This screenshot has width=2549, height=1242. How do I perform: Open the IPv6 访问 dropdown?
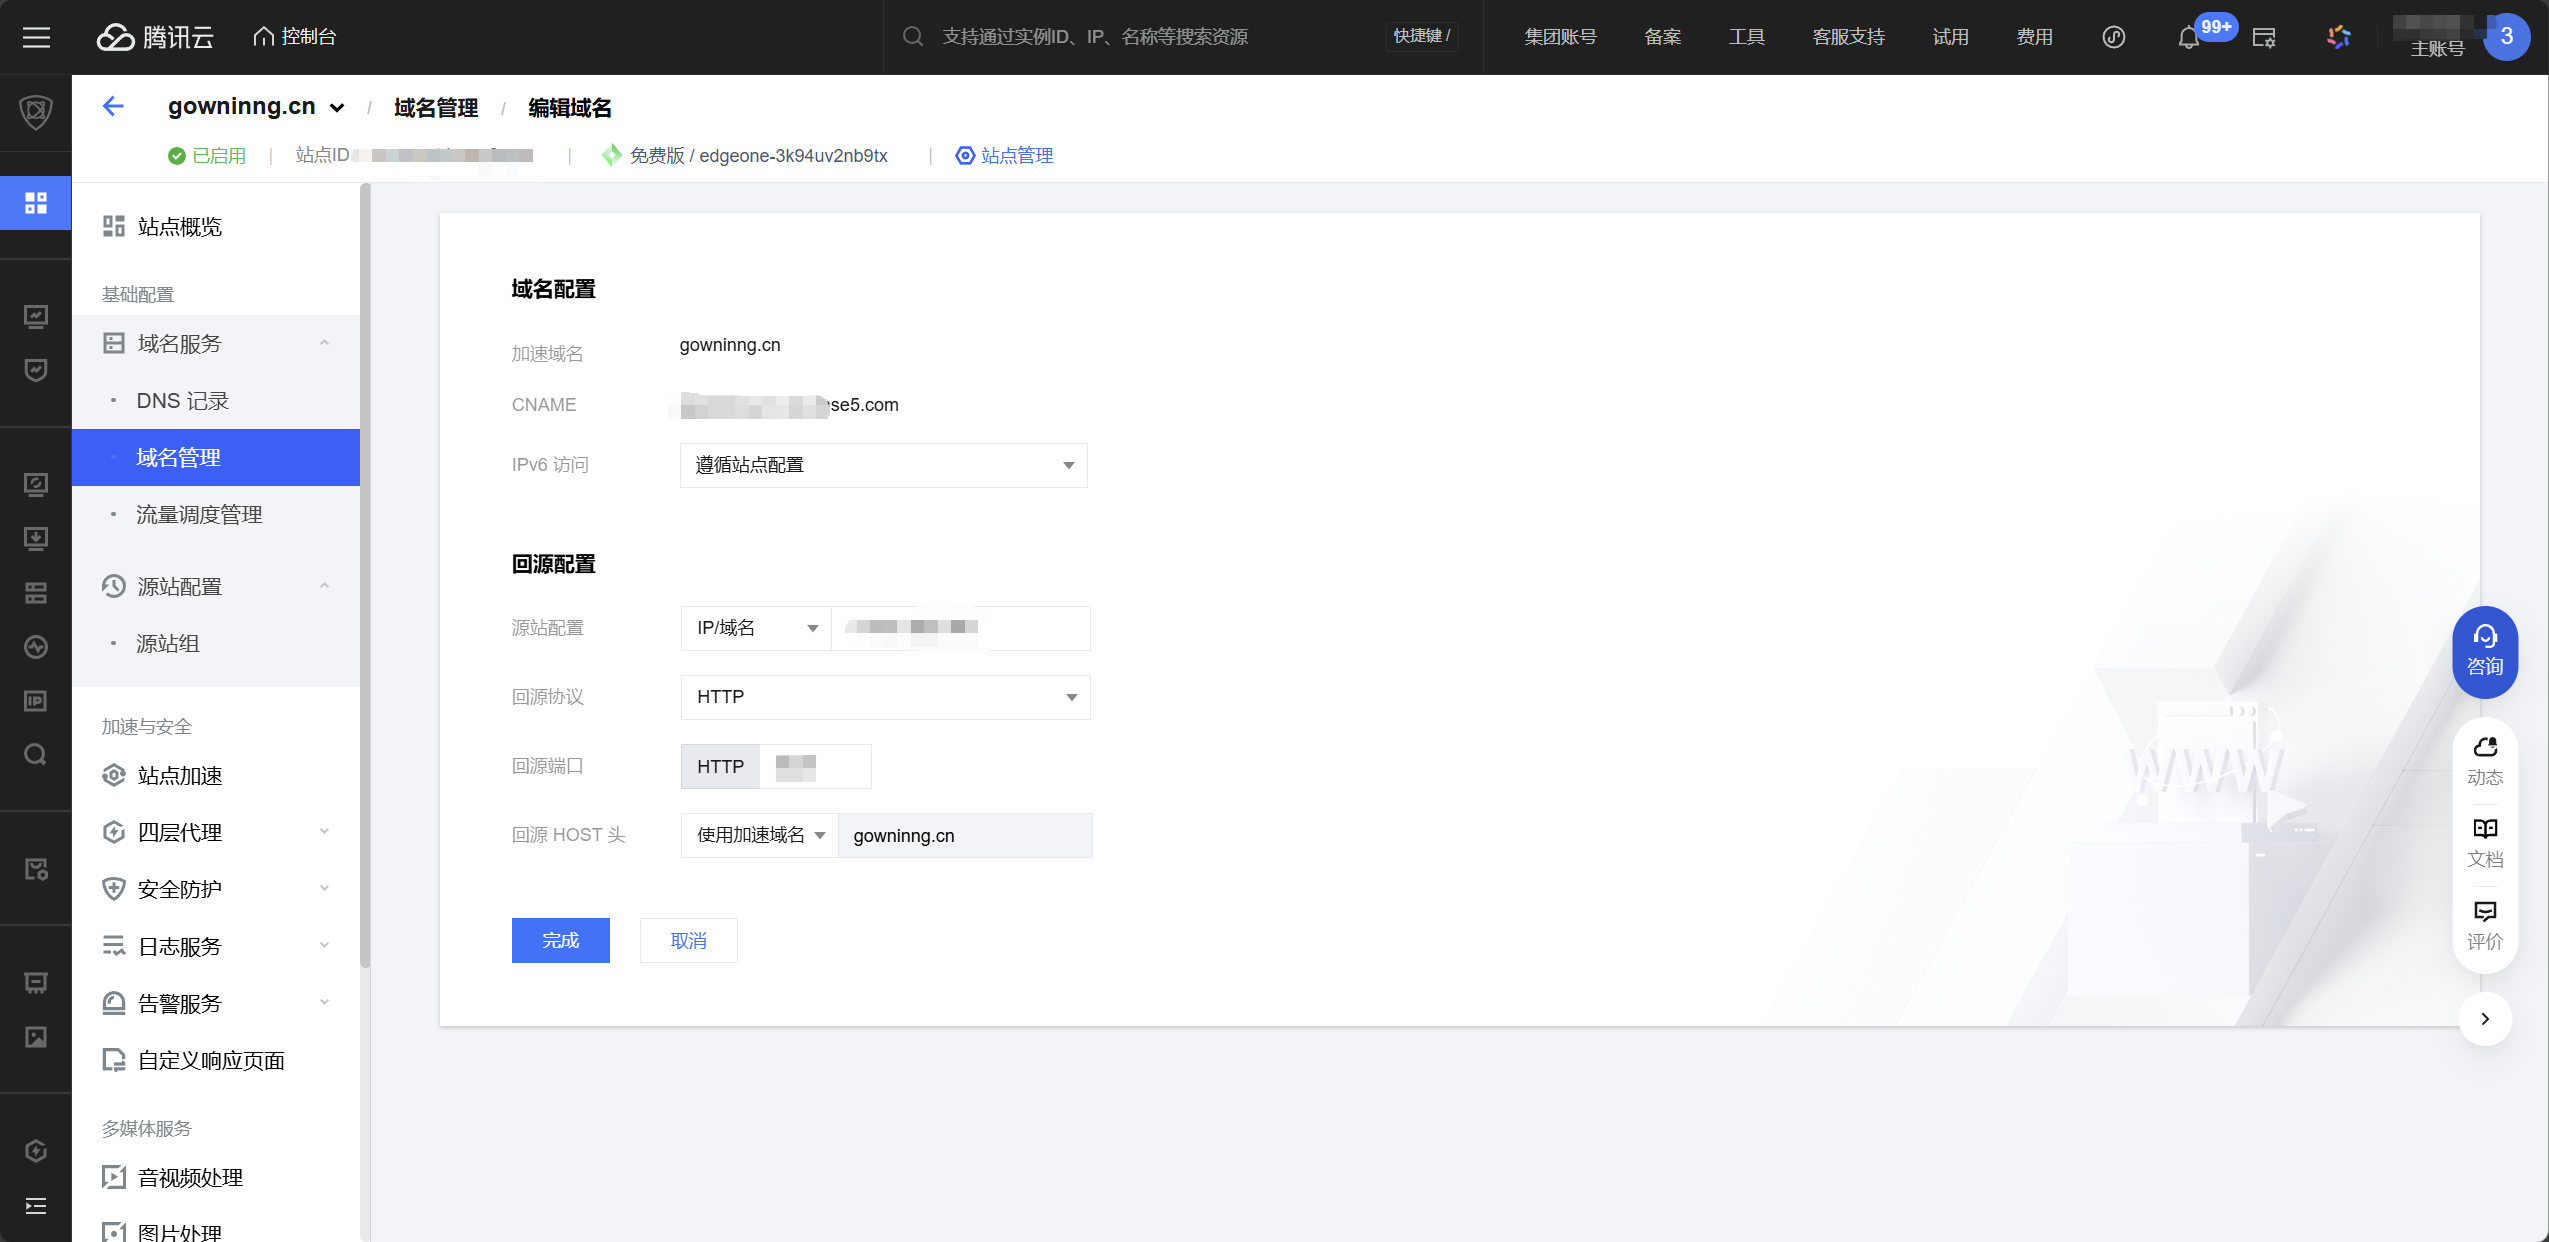point(882,465)
